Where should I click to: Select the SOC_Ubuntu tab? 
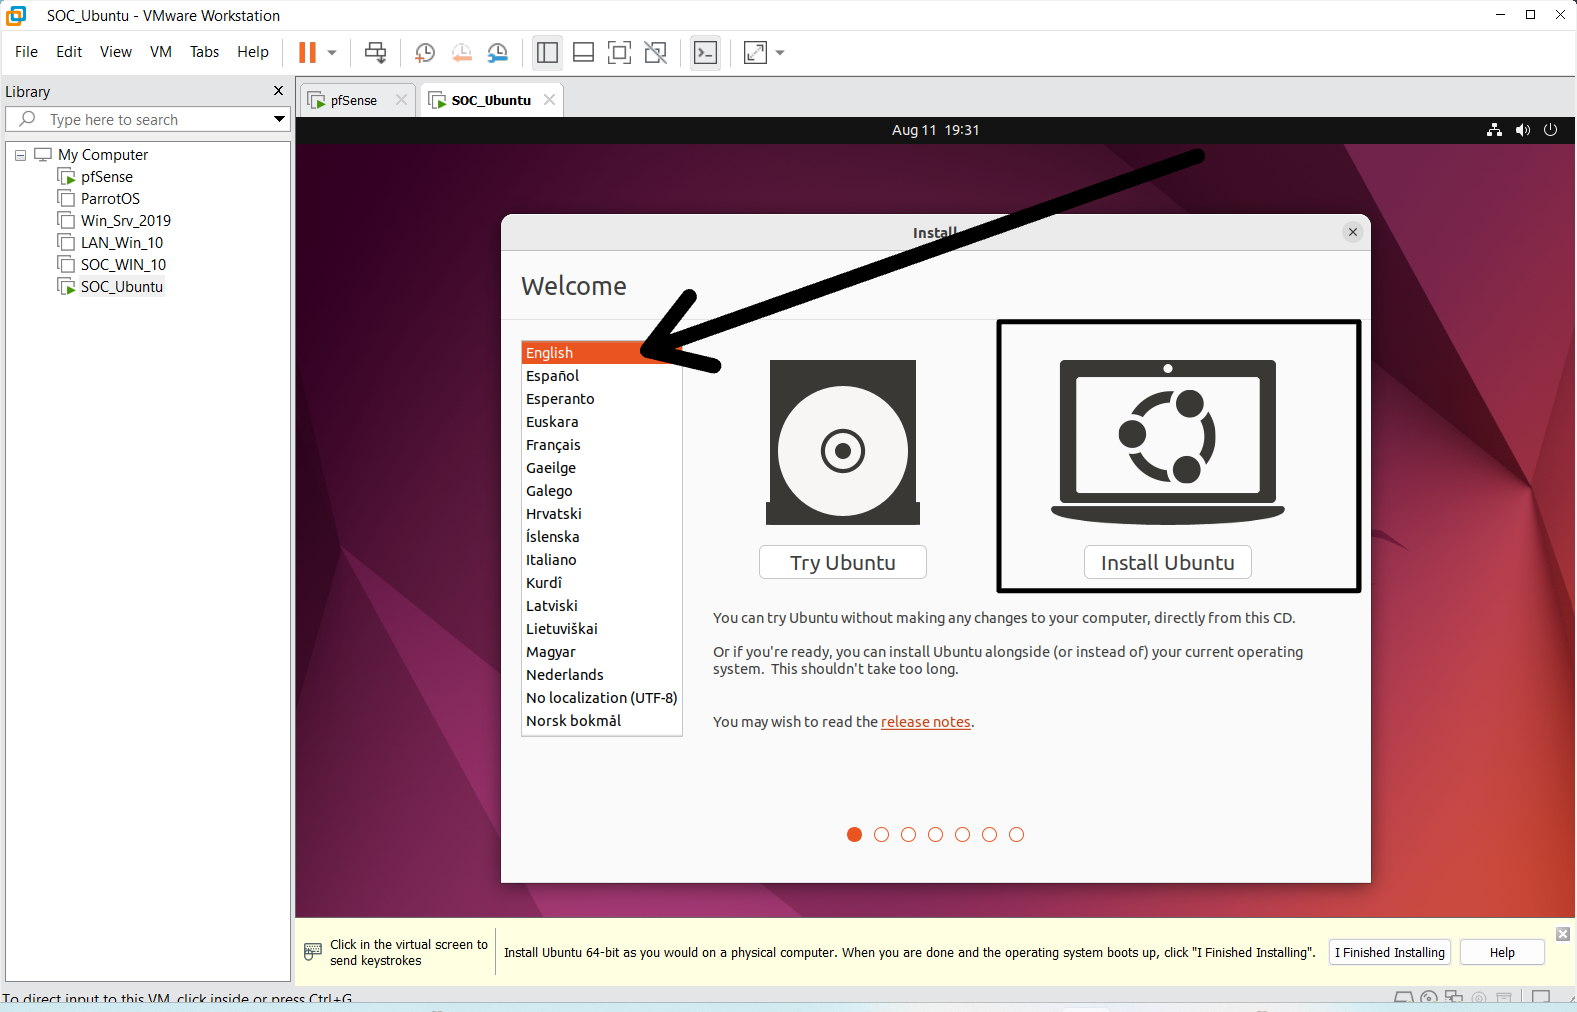490,100
